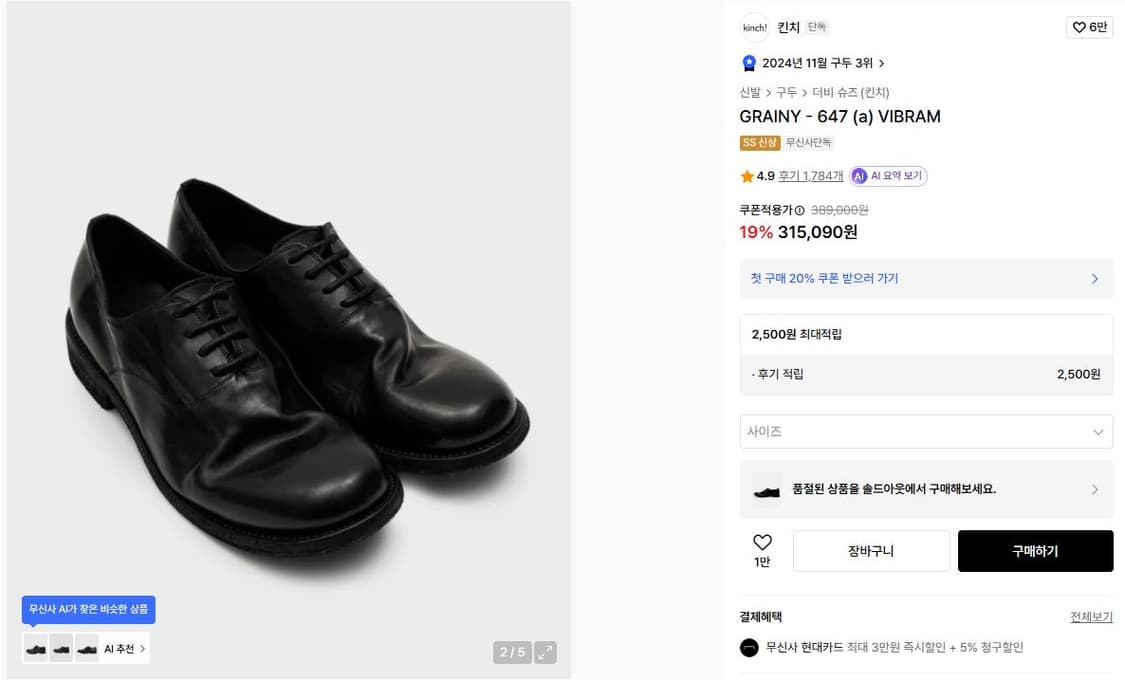
Task: Show the AI 요약 보기 review summary
Action: [888, 176]
